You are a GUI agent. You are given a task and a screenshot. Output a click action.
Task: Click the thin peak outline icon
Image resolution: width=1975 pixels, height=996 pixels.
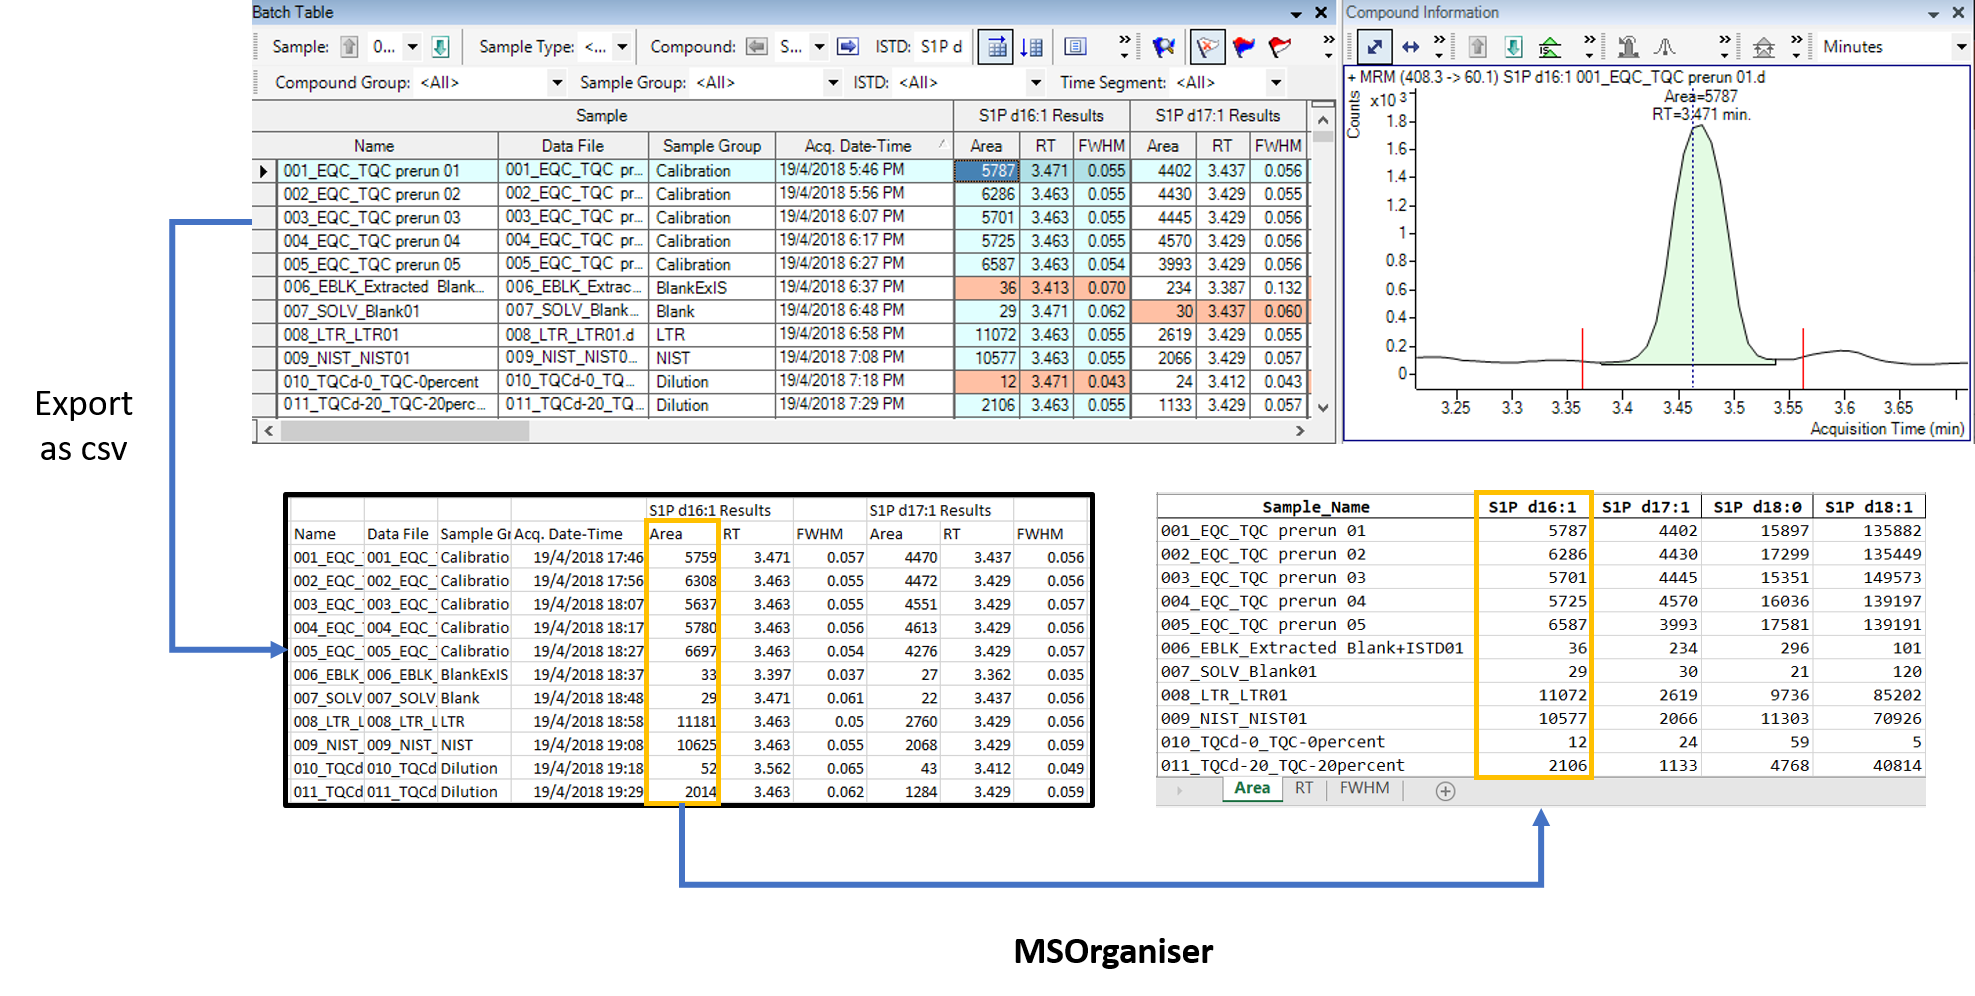tap(1665, 47)
